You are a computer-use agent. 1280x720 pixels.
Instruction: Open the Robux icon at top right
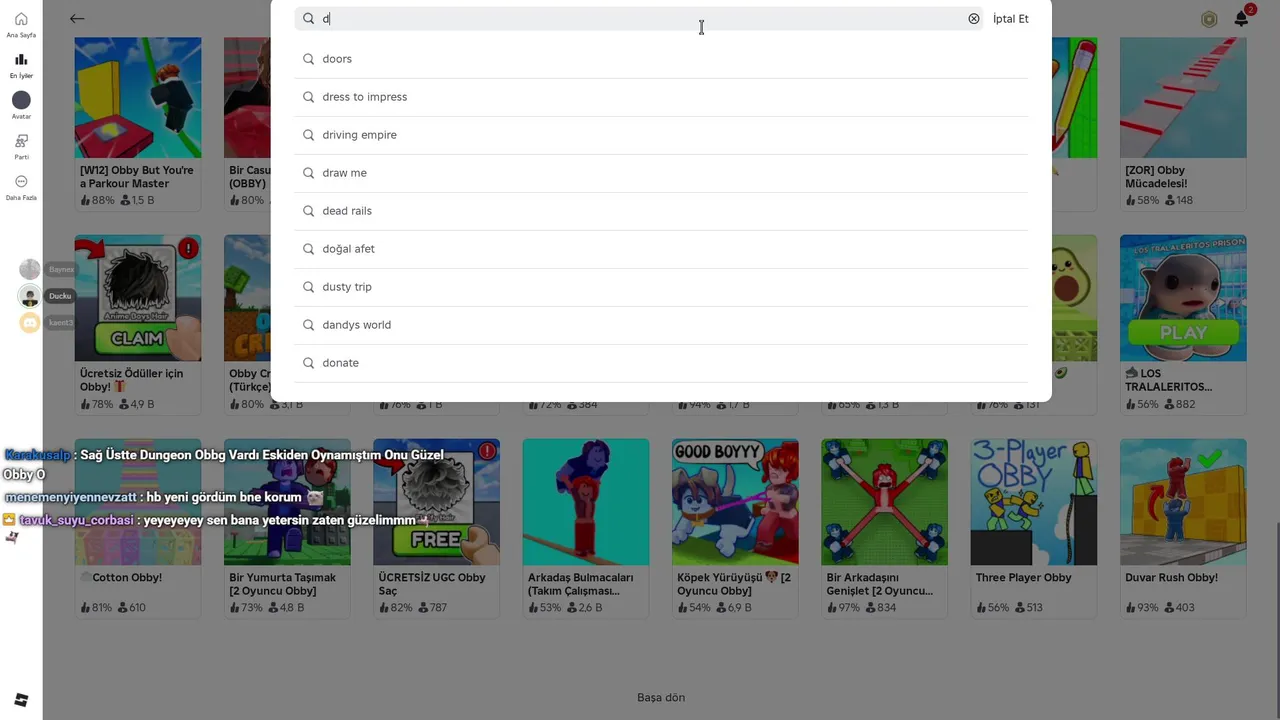click(x=1209, y=19)
